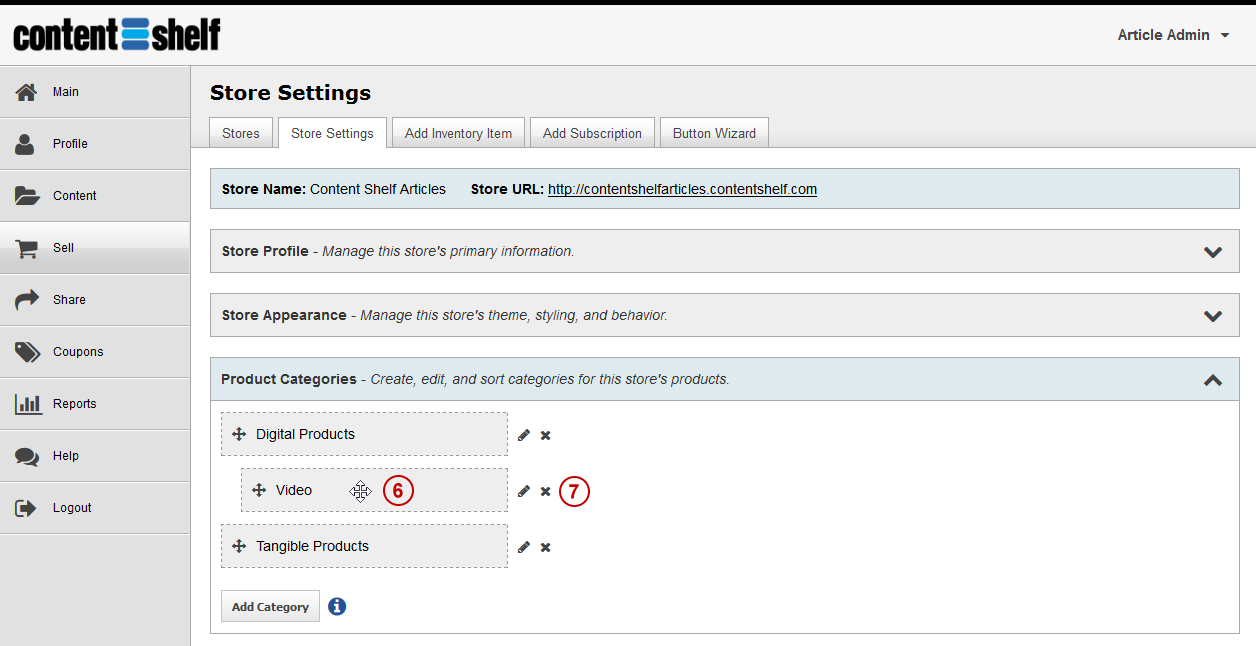Open the Article Admin user dropdown
This screenshot has width=1256, height=646.
(1174, 35)
